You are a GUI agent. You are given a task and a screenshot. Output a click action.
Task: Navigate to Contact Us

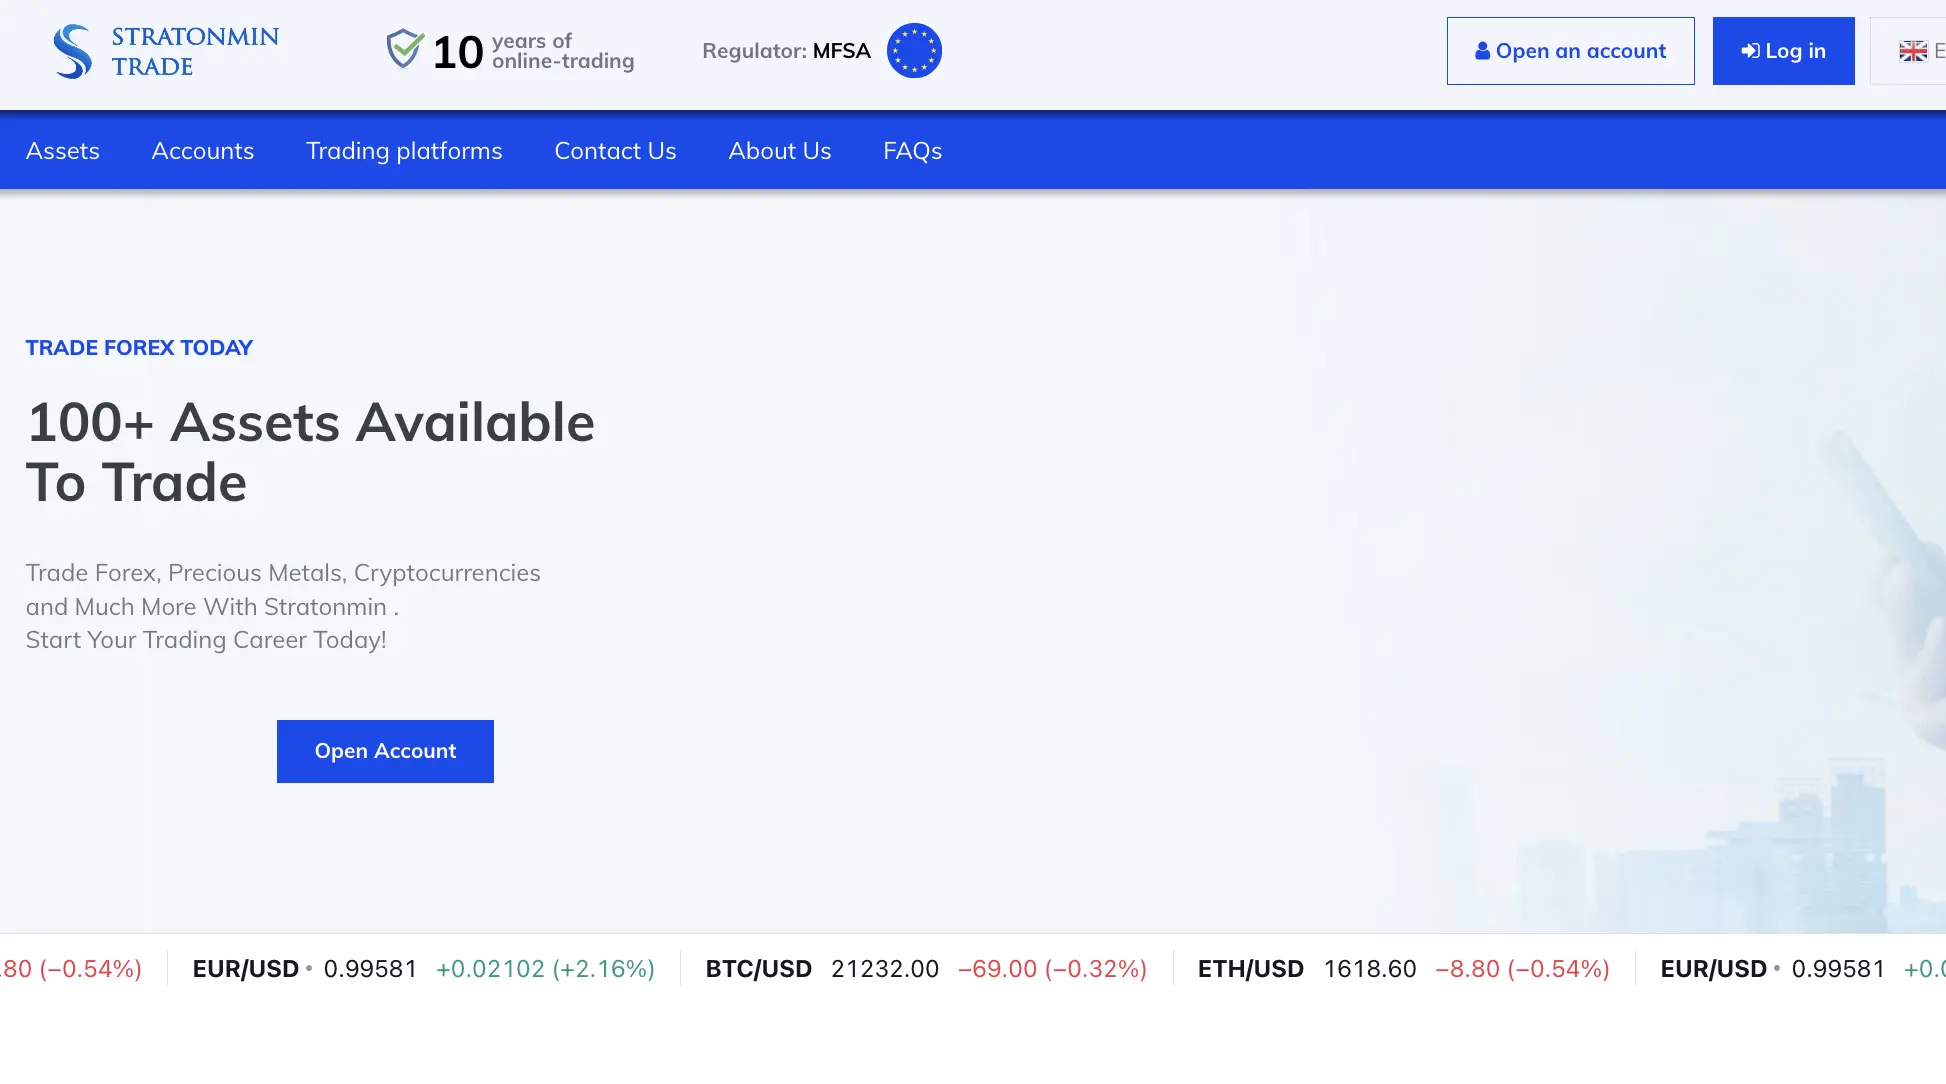(x=615, y=151)
